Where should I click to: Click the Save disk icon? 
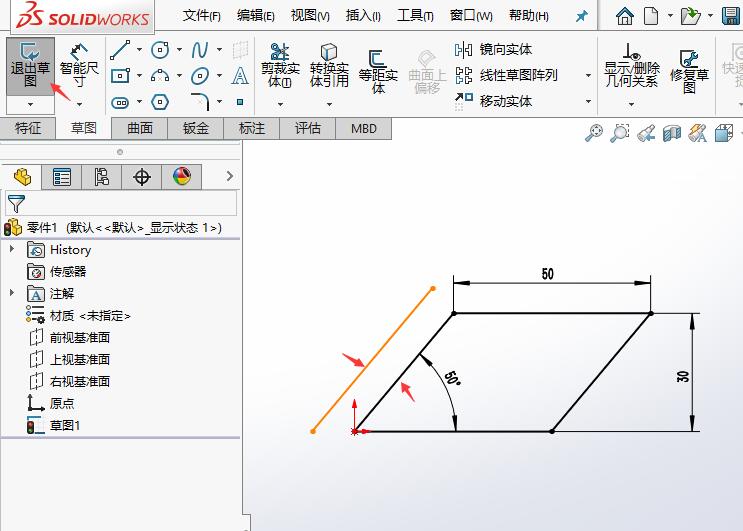point(732,16)
